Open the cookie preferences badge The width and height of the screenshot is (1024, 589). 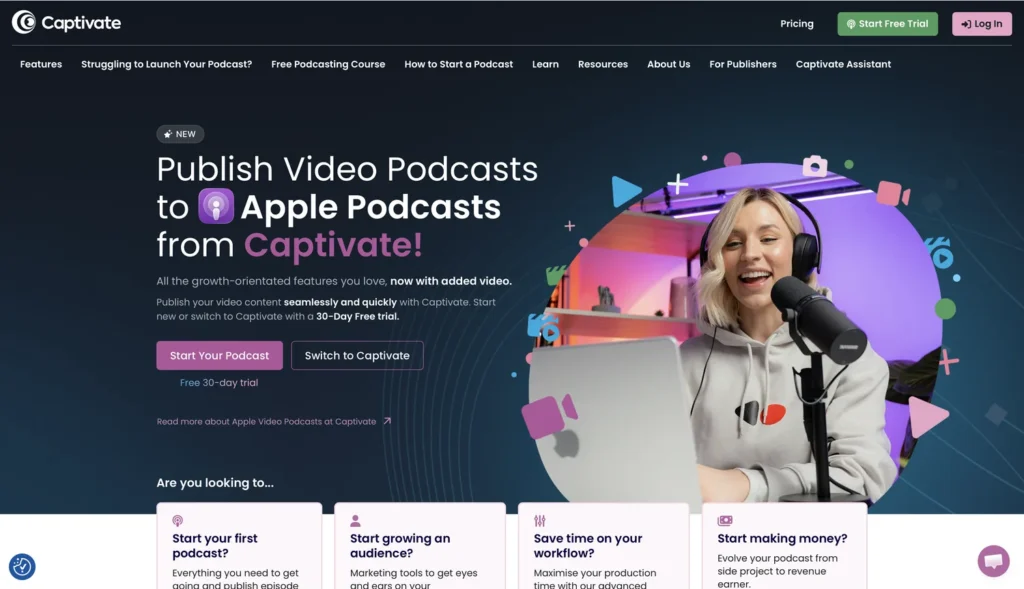22,566
